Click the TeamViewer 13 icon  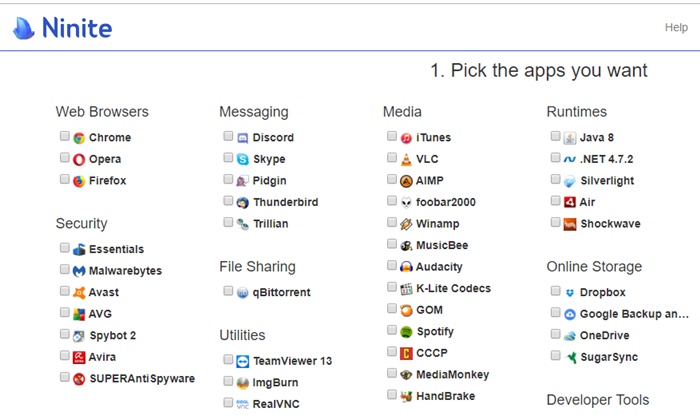click(x=242, y=361)
